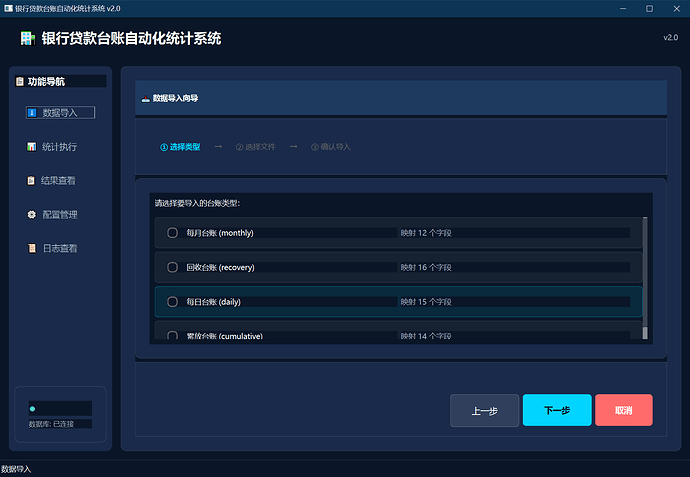Click the 每月台账 (monthly) label

[x=220, y=233]
